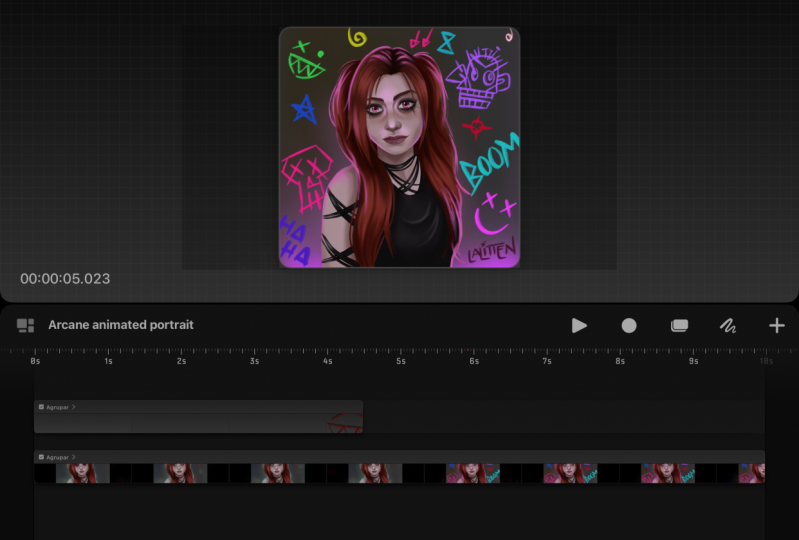The width and height of the screenshot is (799, 540).
Task: Jump to the 3s mark on ruler
Action: (x=254, y=361)
